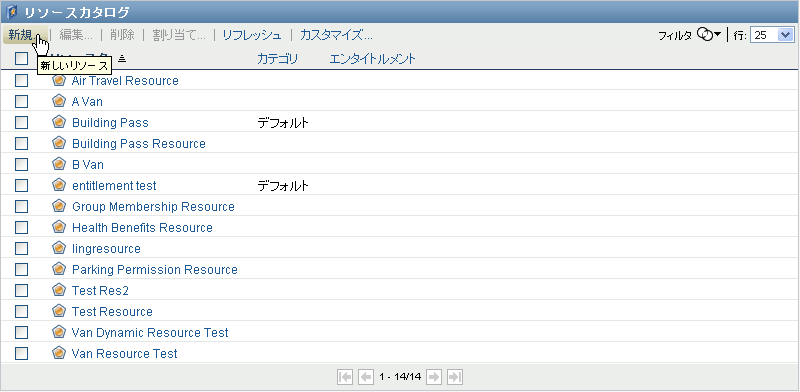800x392 pixels.
Task: Check the B Van row checkbox
Action: click(x=21, y=164)
